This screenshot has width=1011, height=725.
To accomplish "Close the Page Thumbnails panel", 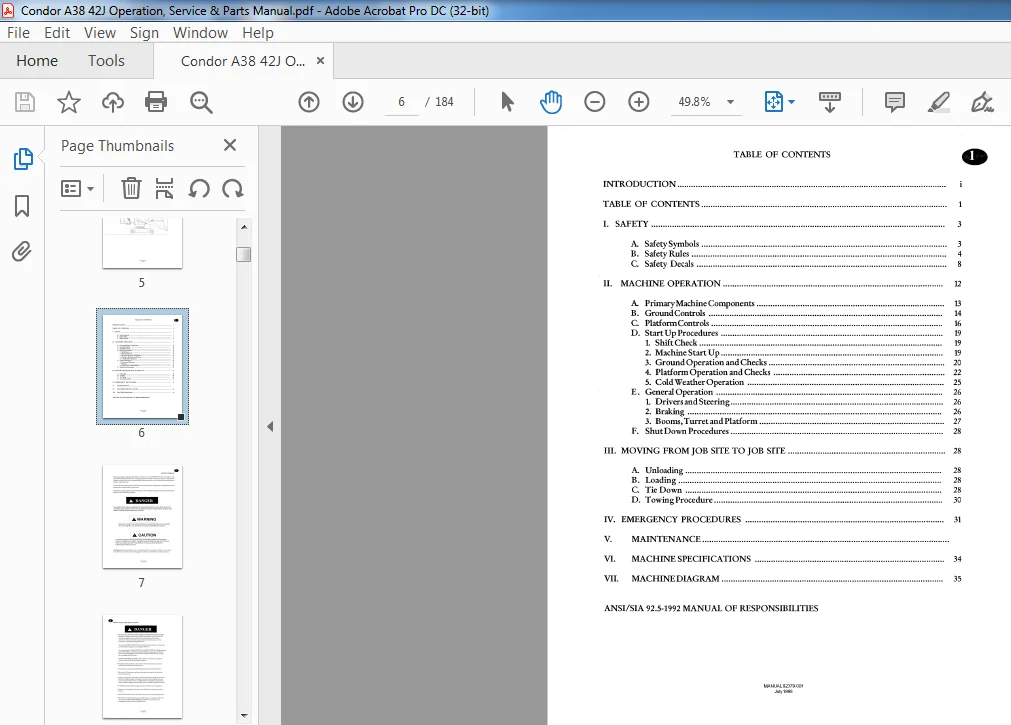I will point(230,145).
